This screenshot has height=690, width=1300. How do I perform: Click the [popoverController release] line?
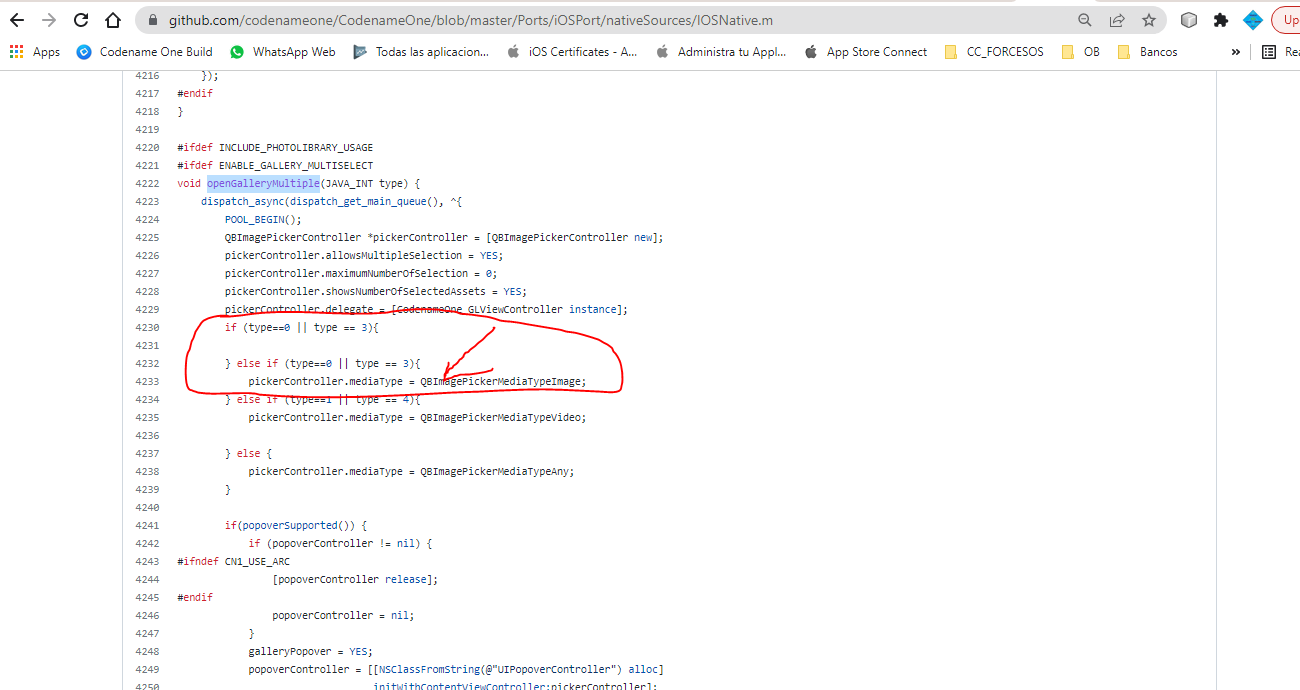[x=355, y=579]
